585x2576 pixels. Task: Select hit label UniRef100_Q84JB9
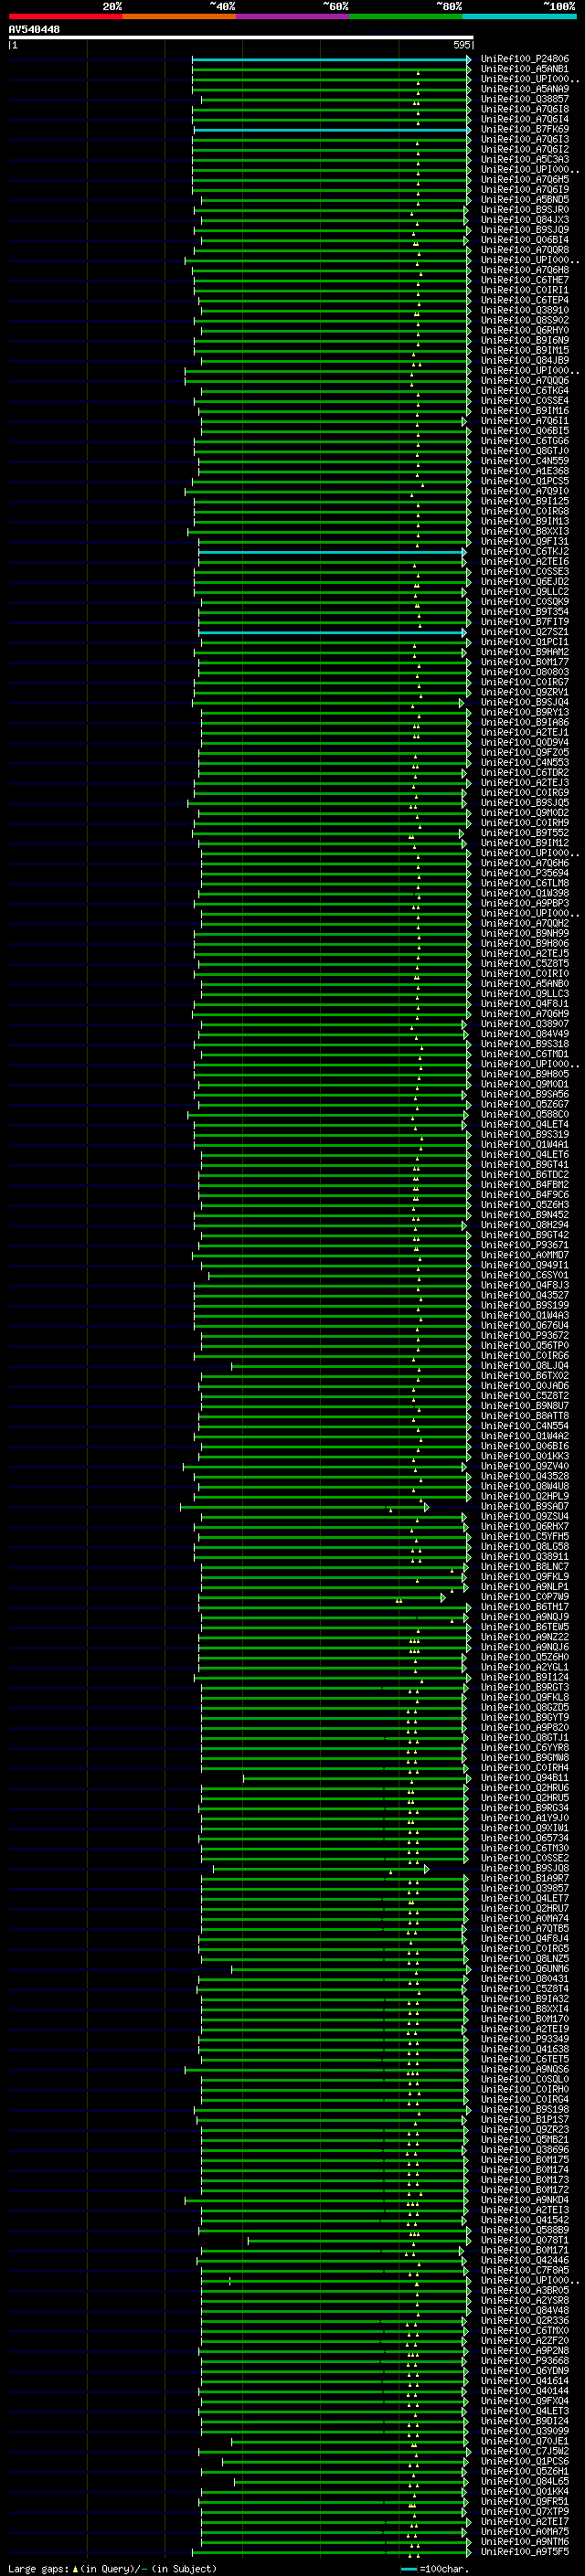coord(524,360)
